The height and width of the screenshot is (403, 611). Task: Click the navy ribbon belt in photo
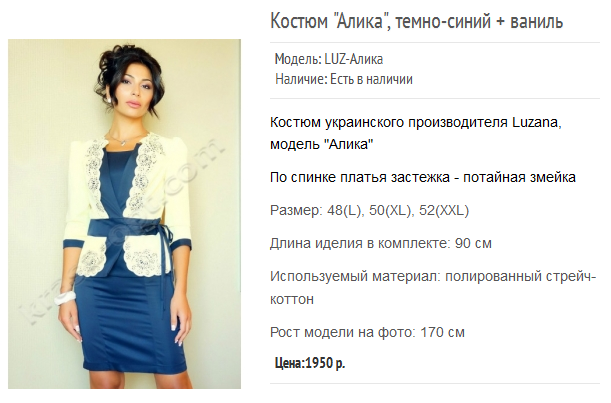(129, 228)
